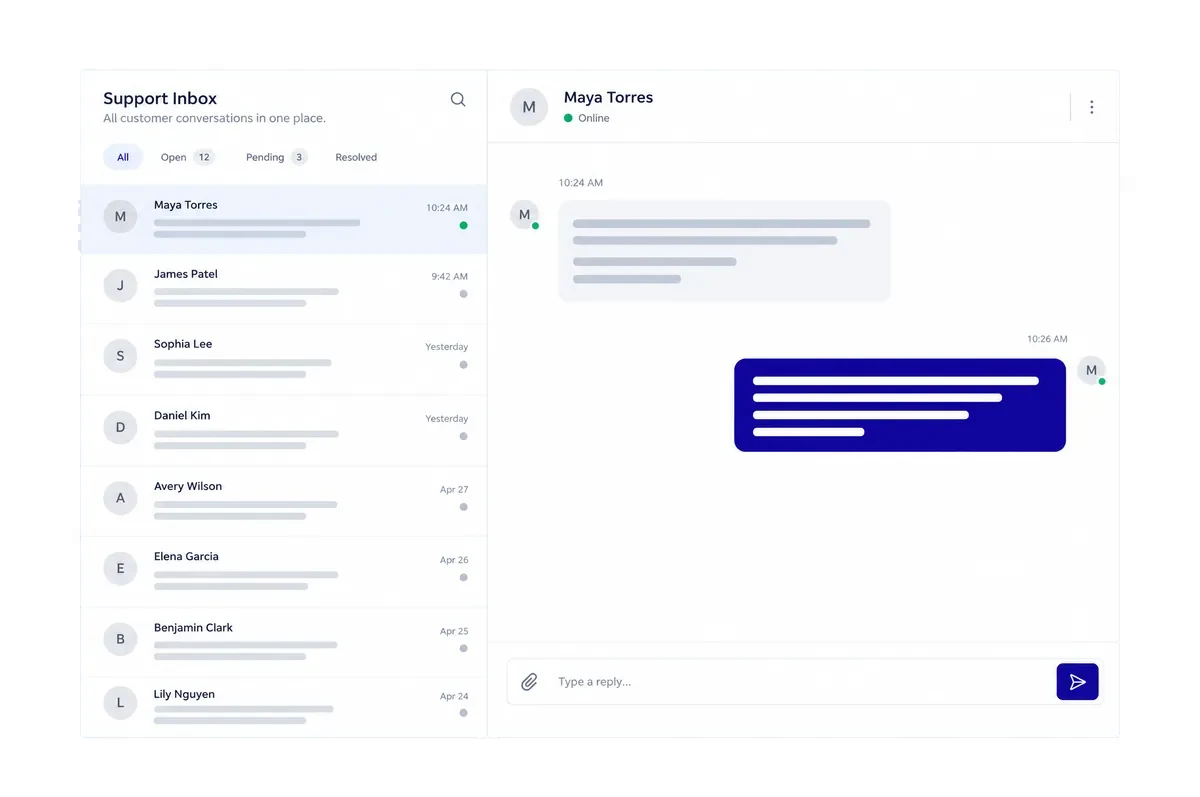Viewport: 1200px width, 797px height.
Task: Open the inbox search magnifier icon
Action: point(458,100)
